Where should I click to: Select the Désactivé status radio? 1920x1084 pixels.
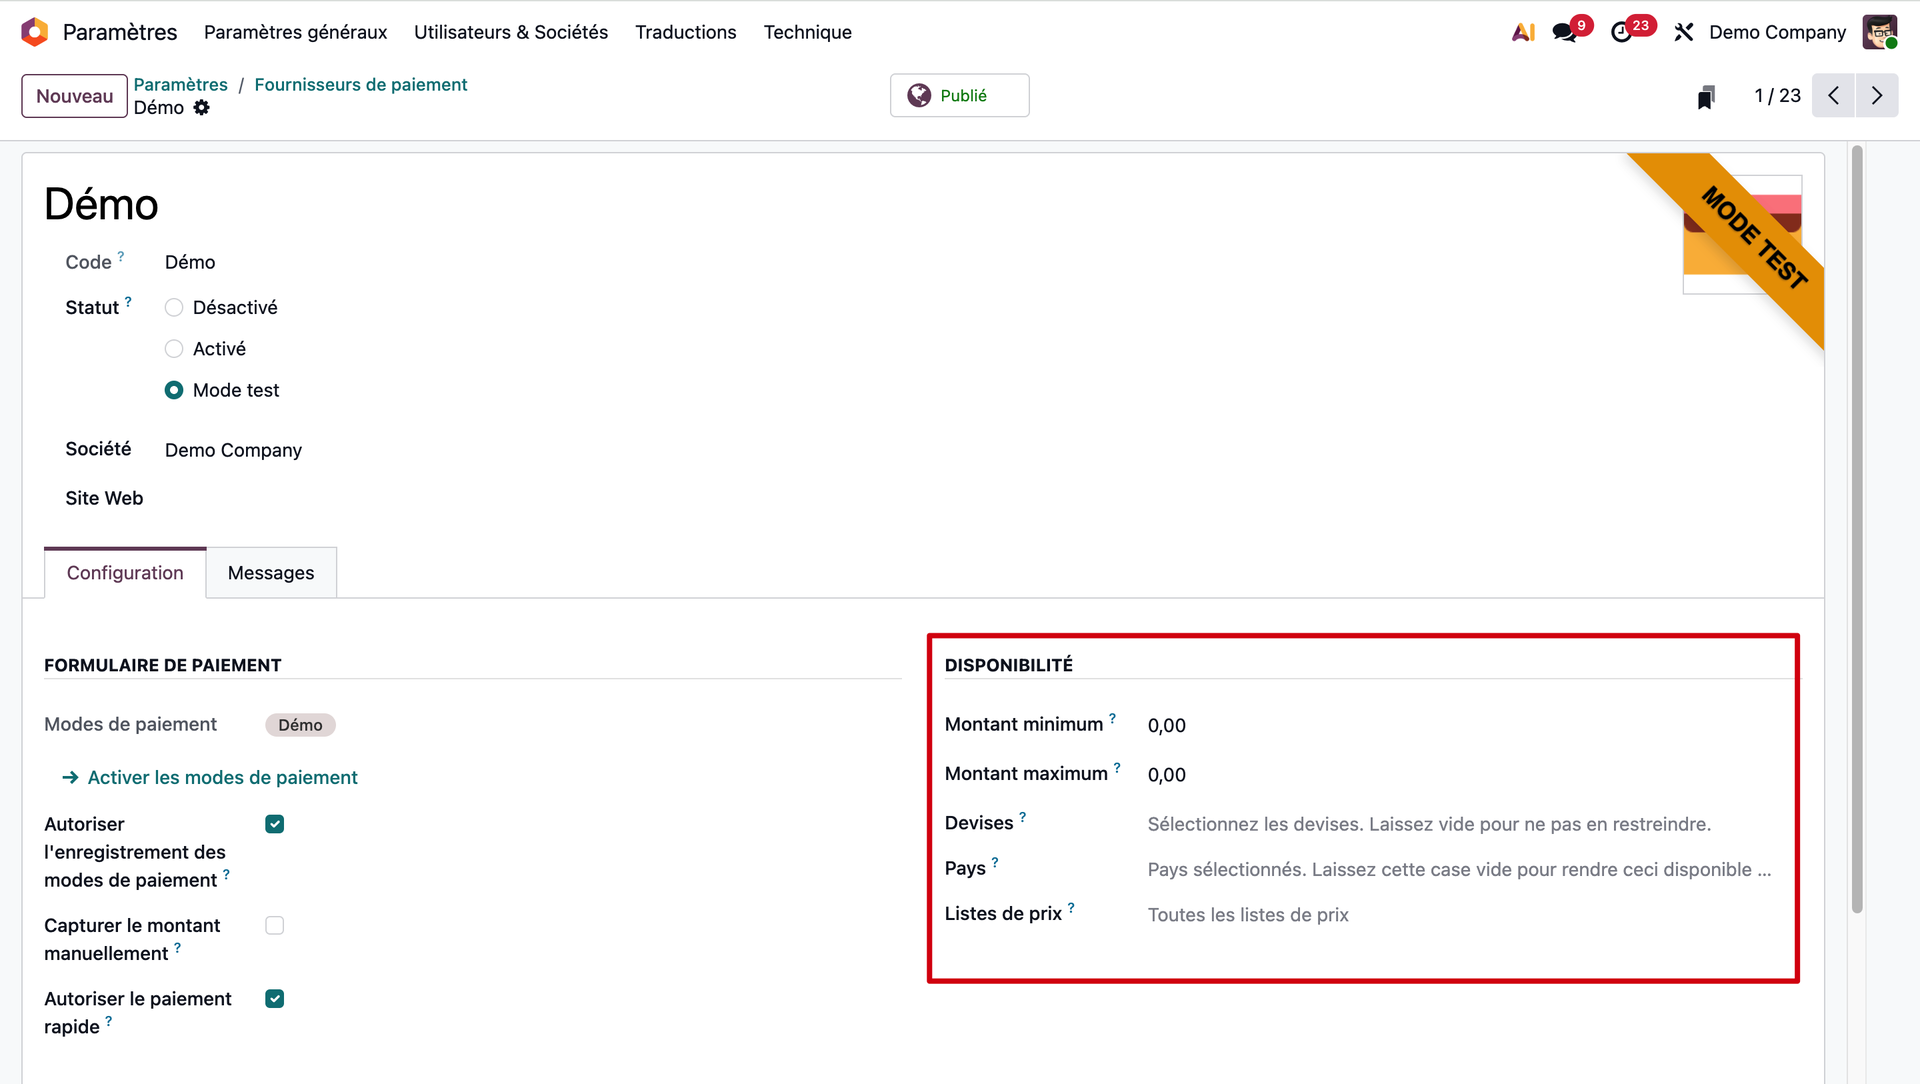(174, 307)
